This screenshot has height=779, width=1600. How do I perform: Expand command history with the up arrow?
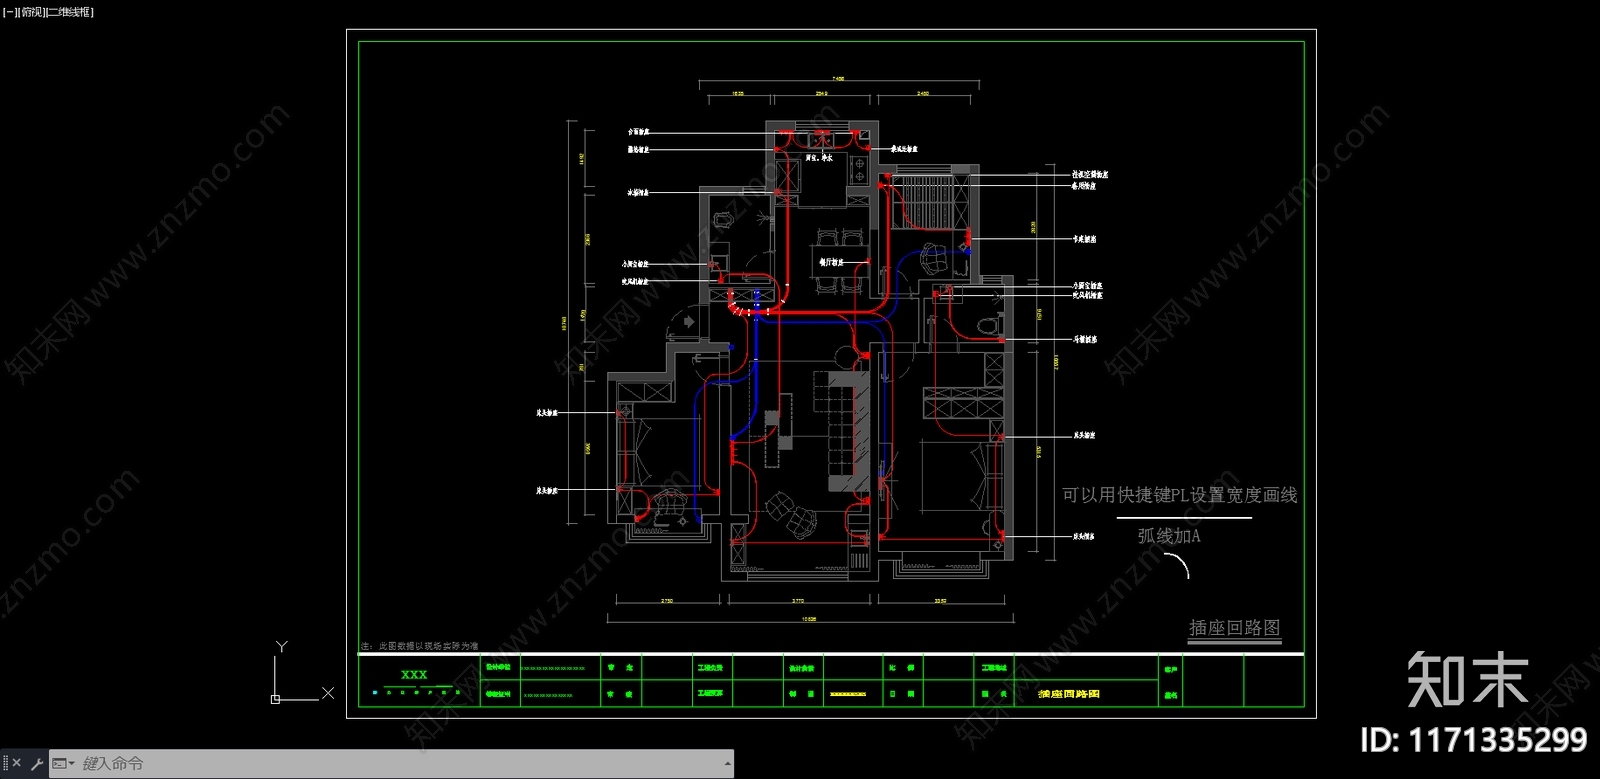pos(727,763)
